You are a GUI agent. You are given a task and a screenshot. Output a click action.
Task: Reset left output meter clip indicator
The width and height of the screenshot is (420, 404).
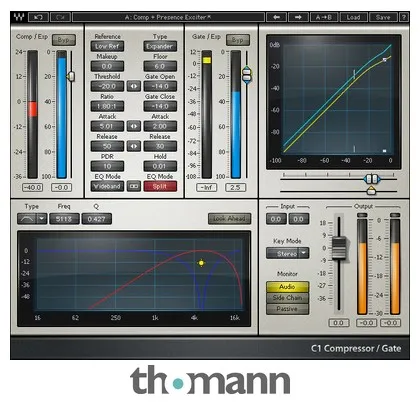click(362, 215)
